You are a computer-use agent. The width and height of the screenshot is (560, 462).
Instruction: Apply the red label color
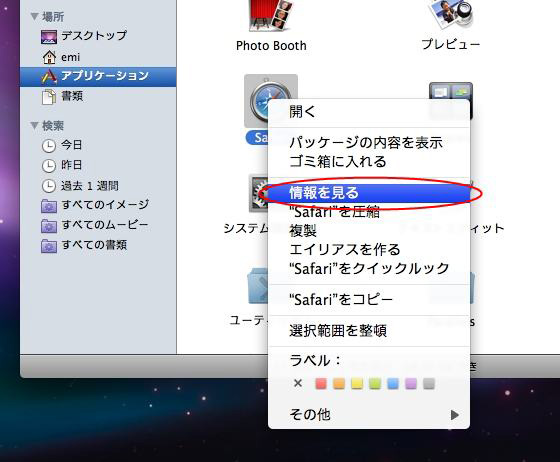(321, 384)
